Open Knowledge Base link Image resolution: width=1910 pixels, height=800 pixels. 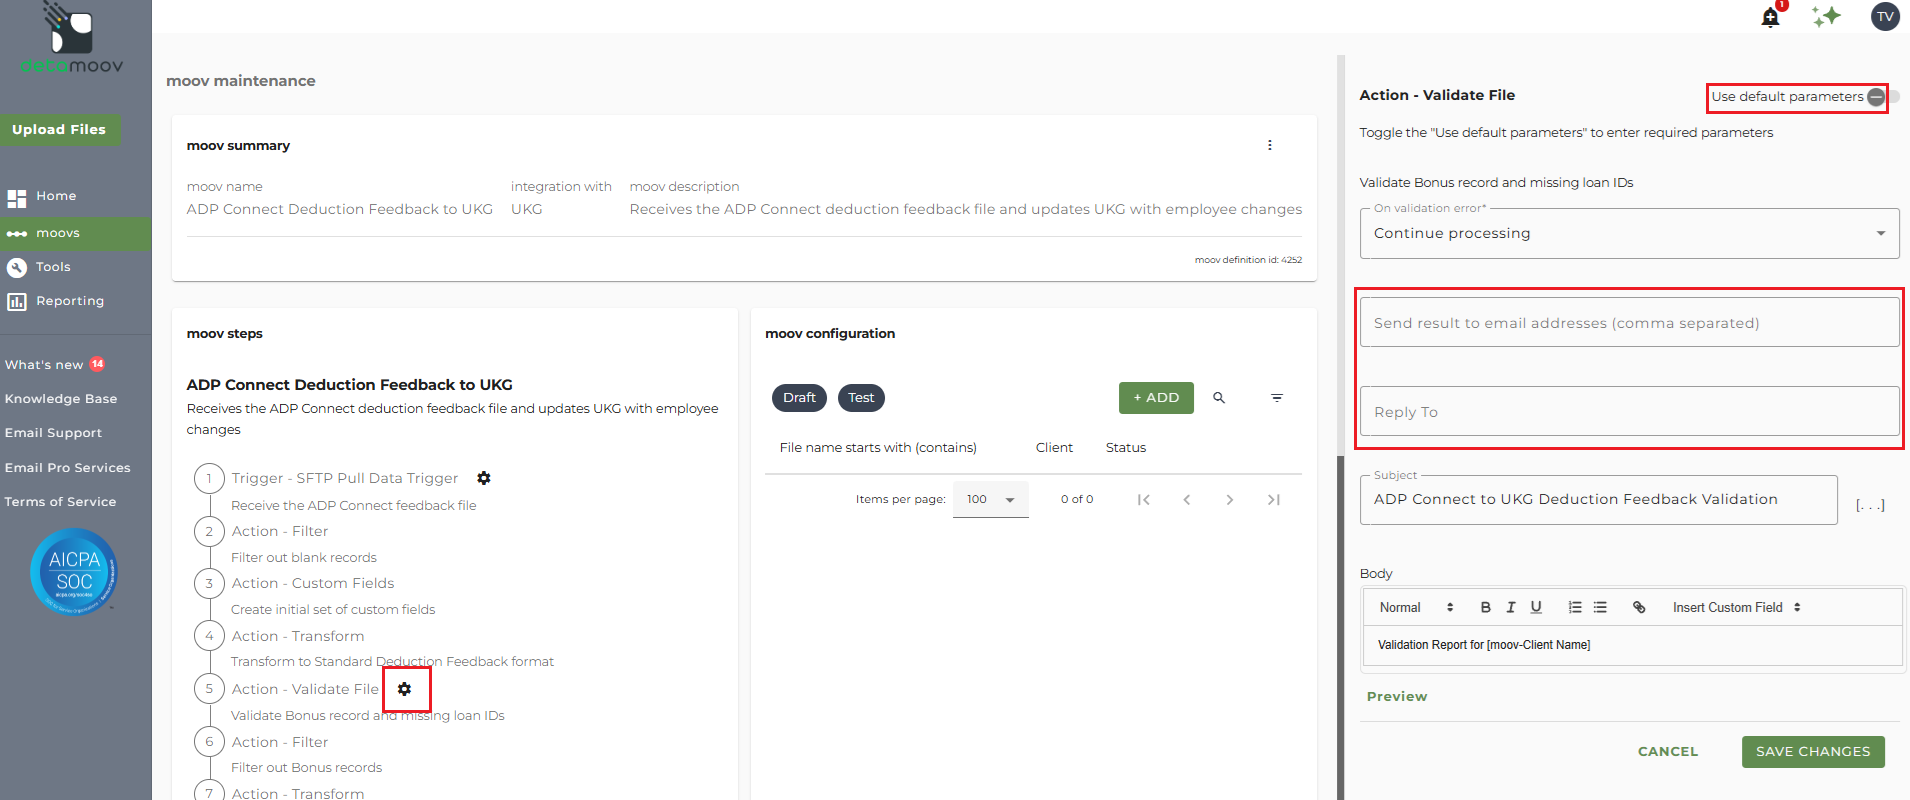(x=61, y=399)
